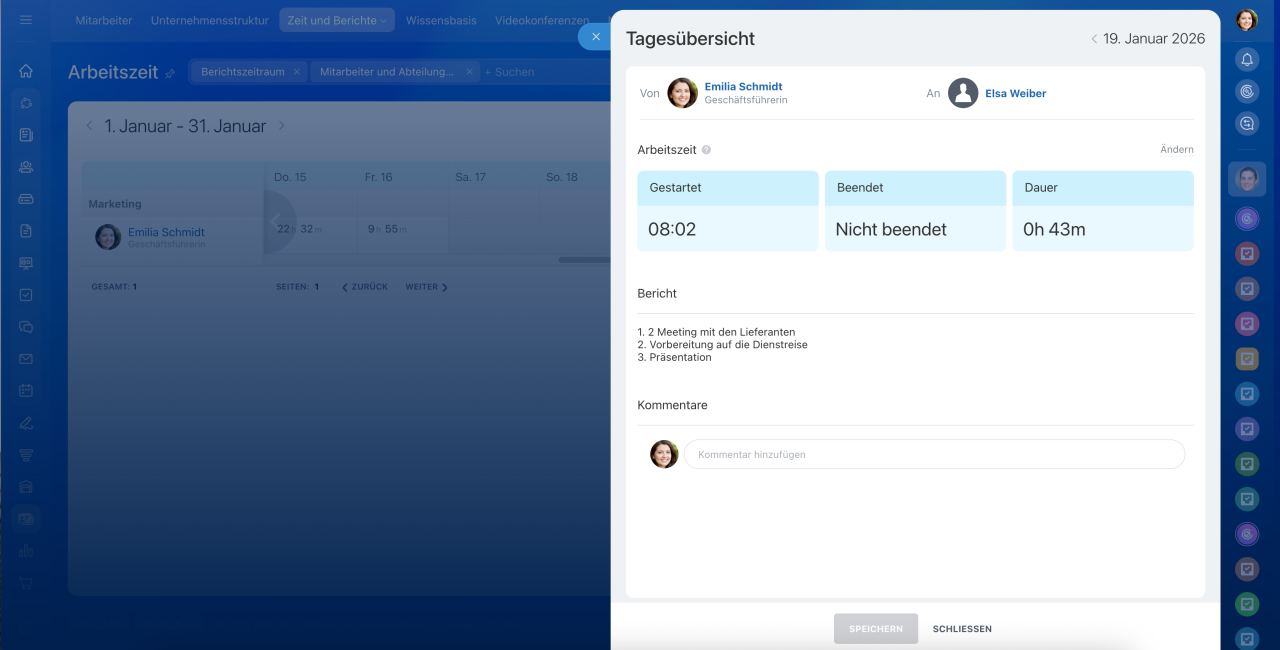Click the Kommentar hinzufügen input field
Screen dimensions: 1280x650
(x=934, y=454)
